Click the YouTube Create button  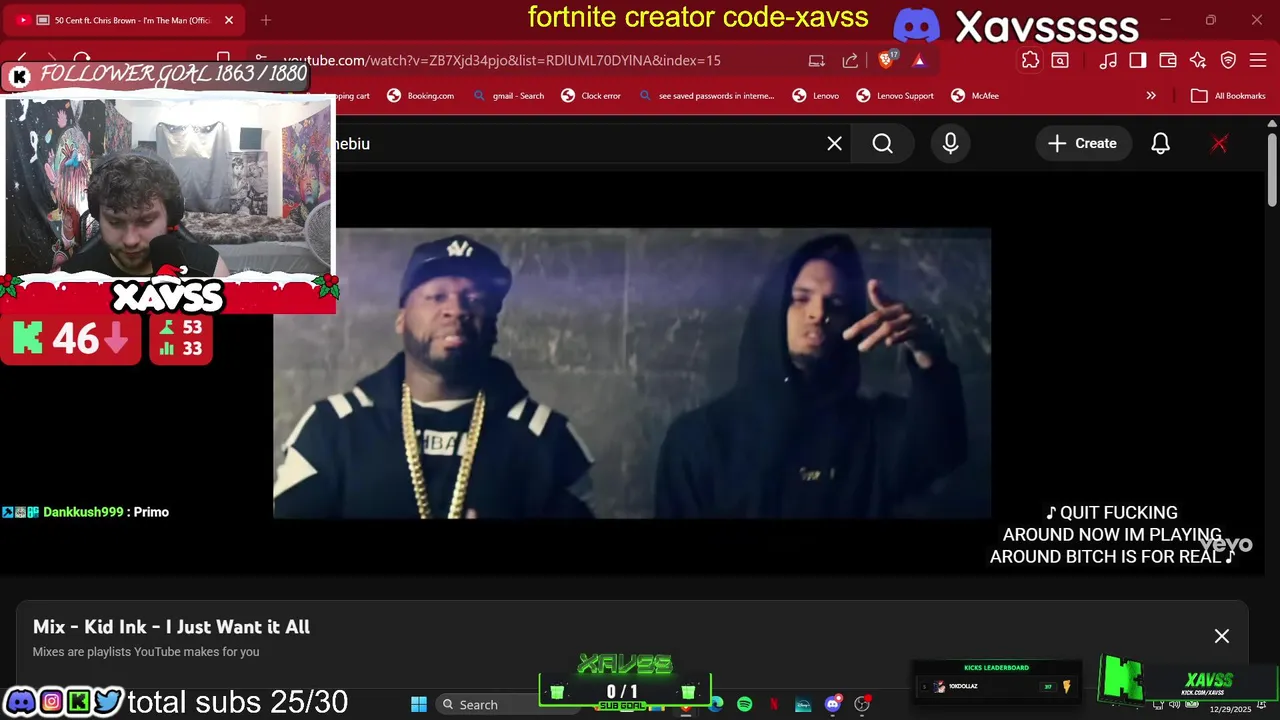click(1082, 144)
